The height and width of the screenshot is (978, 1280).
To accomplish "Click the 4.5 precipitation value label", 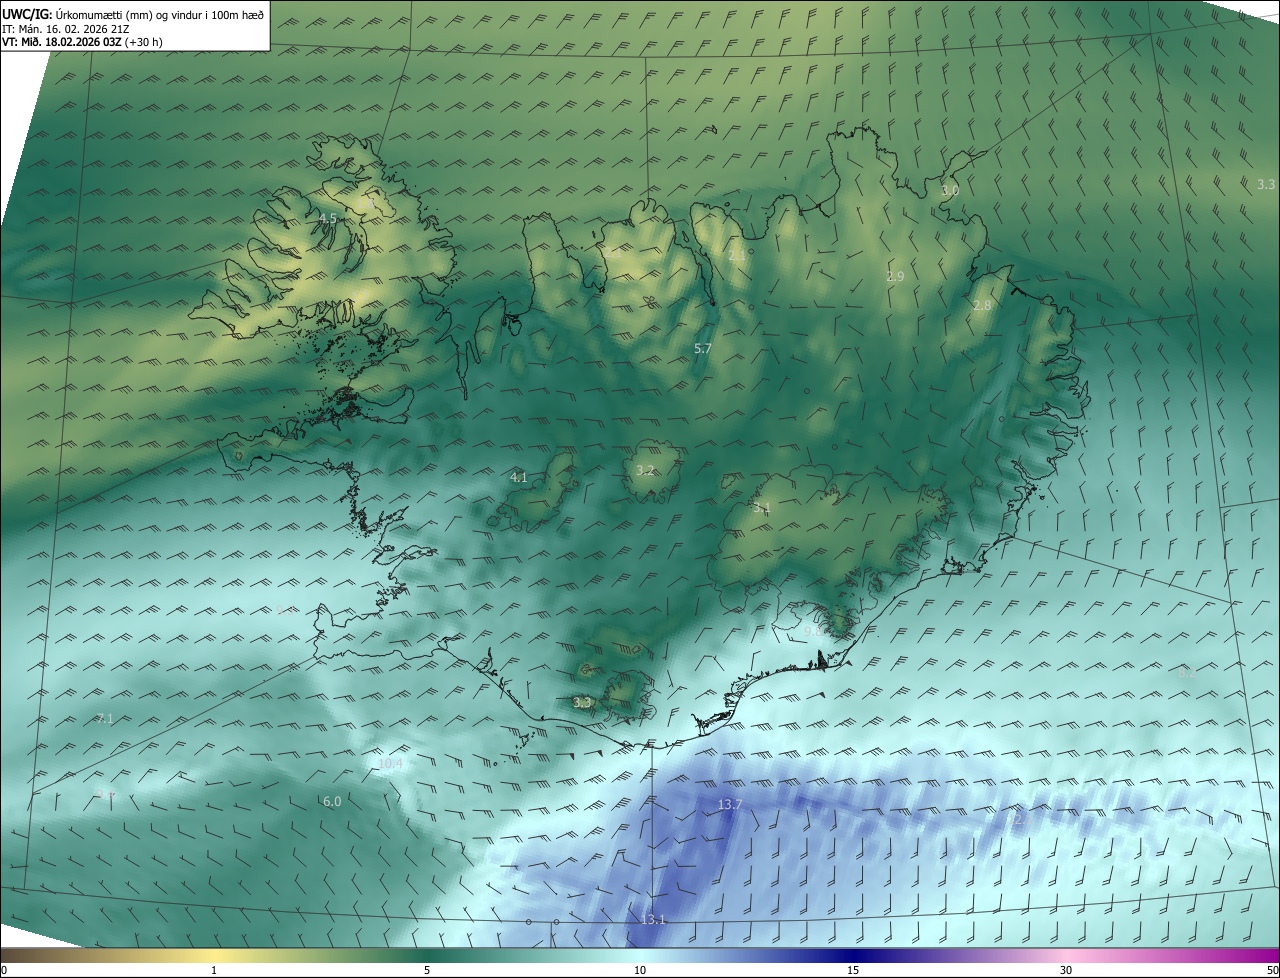I will tap(328, 218).
